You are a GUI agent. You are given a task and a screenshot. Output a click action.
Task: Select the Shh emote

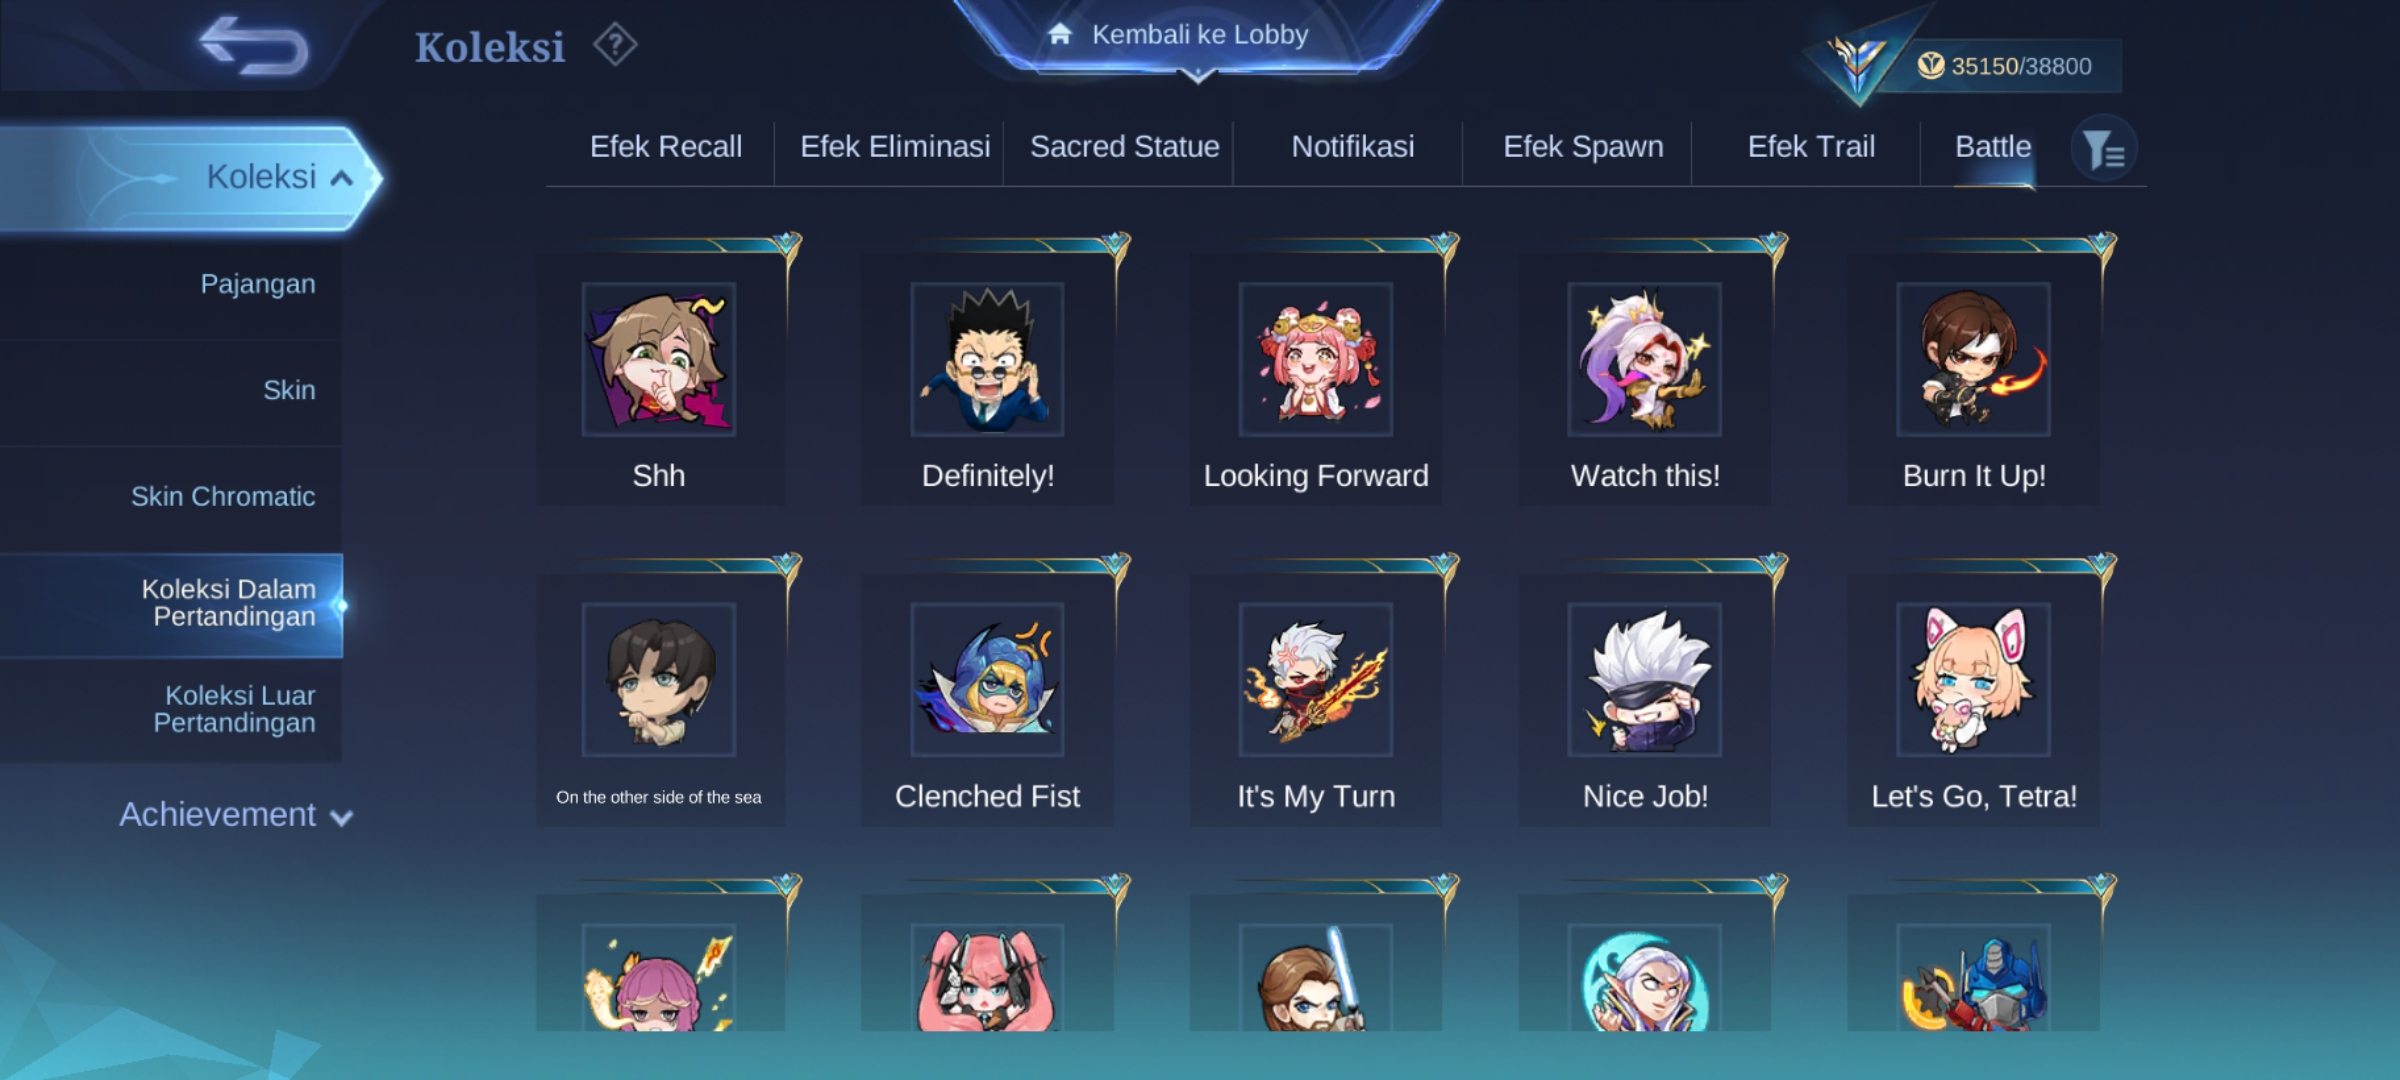coord(659,378)
